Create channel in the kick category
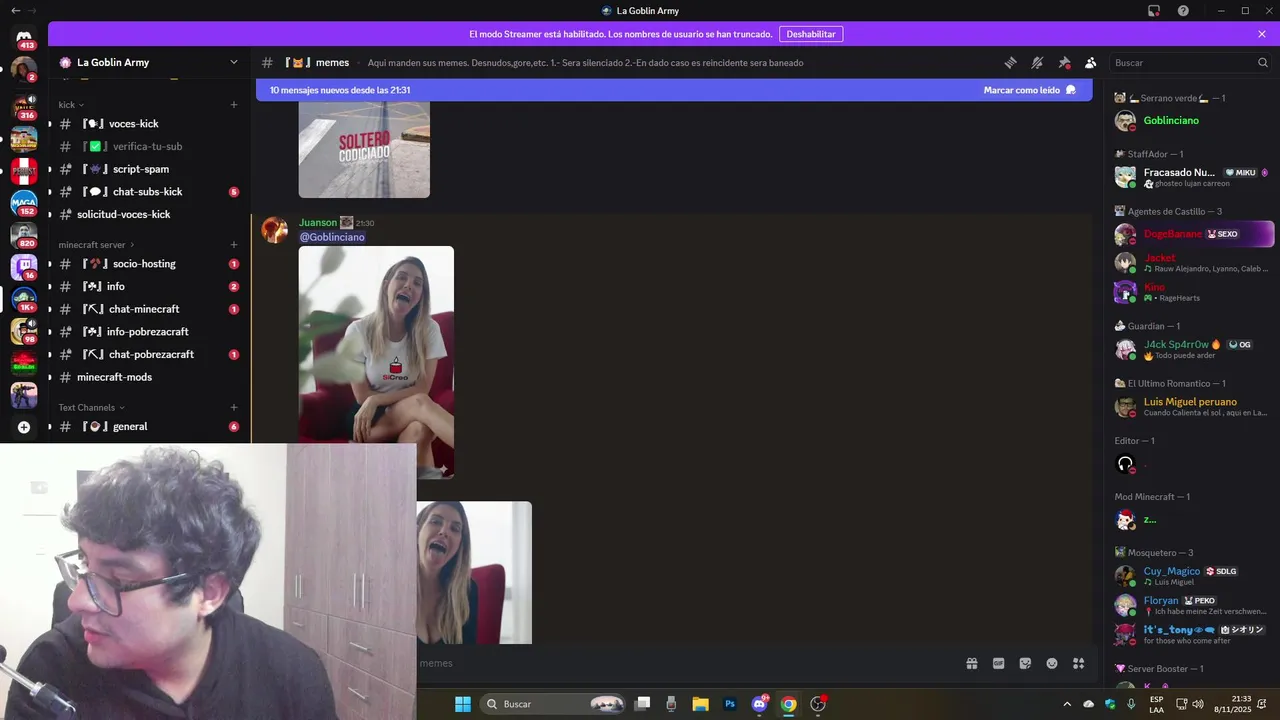The image size is (1280, 720). tap(234, 104)
